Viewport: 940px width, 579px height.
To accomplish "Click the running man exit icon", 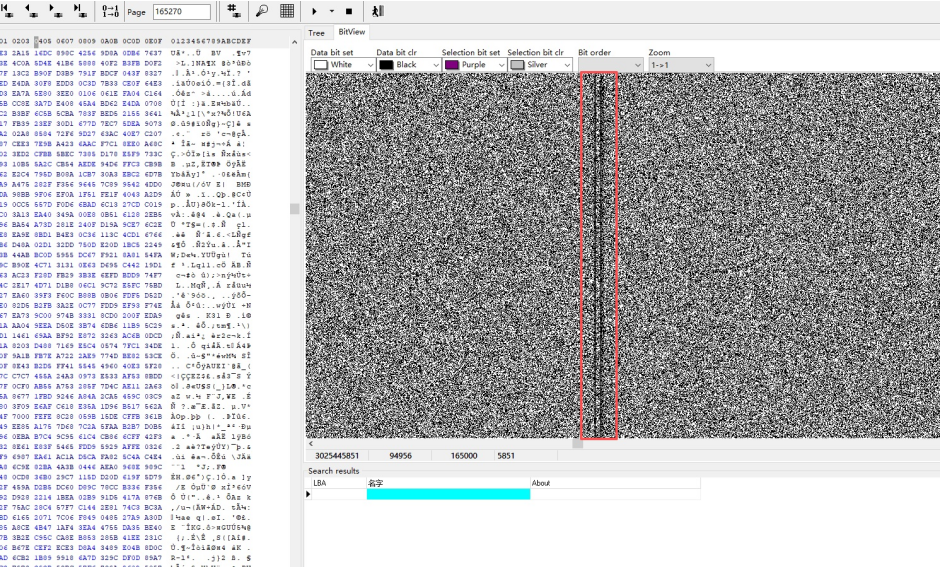I will tap(378, 11).
